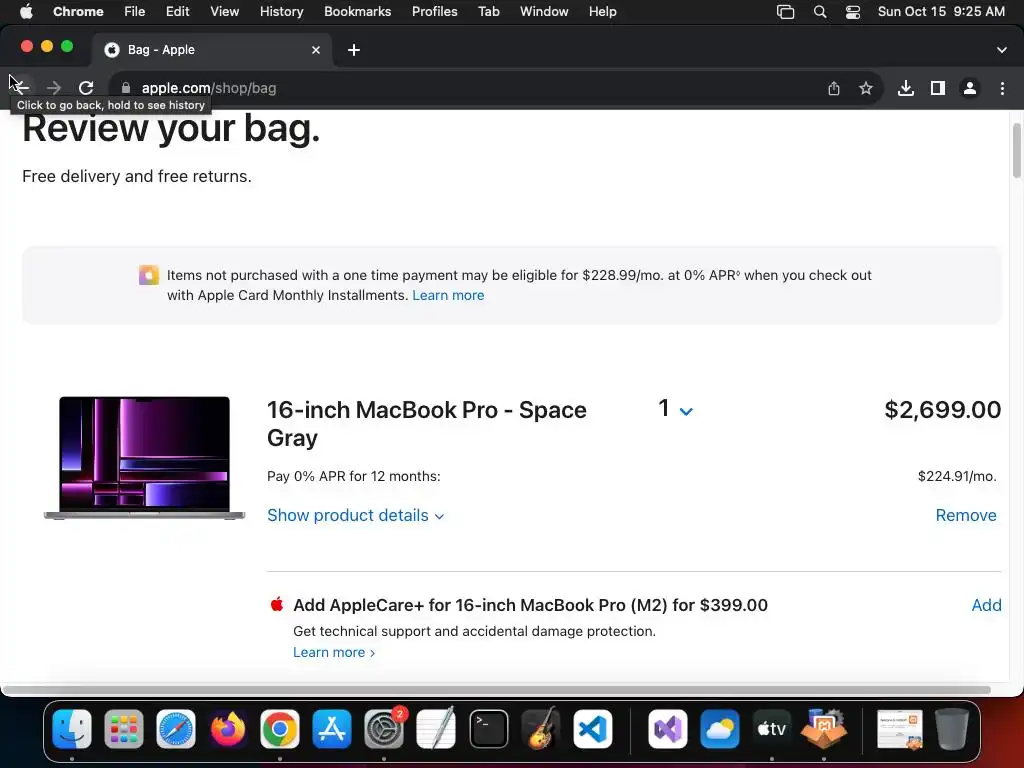The height and width of the screenshot is (768, 1024).
Task: Open Launchpad from the dock
Action: pyautogui.click(x=123, y=728)
